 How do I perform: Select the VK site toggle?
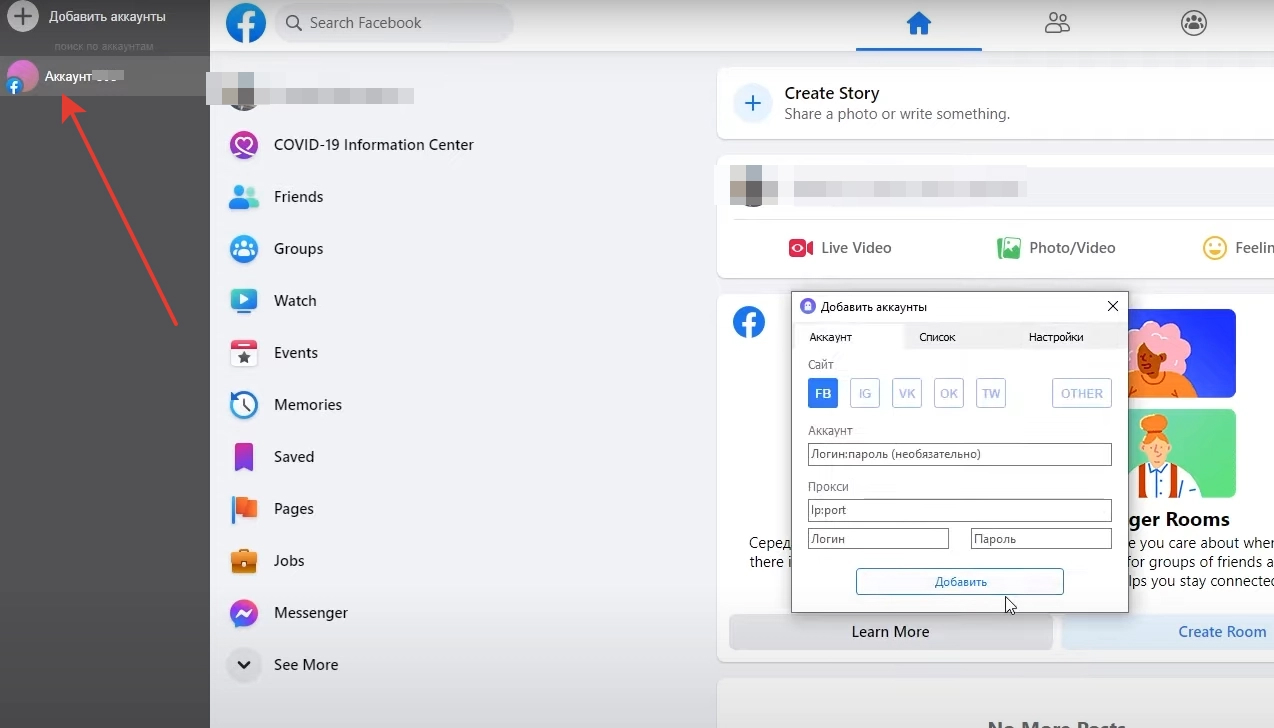coord(907,393)
